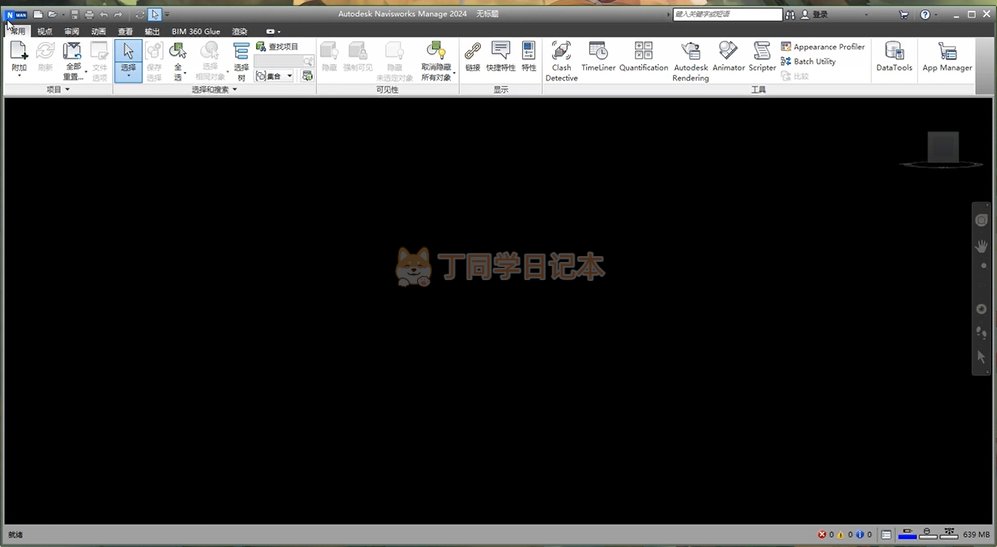Click the 查找项目 (Find Items) button
This screenshot has height=547, width=997.
[277, 46]
